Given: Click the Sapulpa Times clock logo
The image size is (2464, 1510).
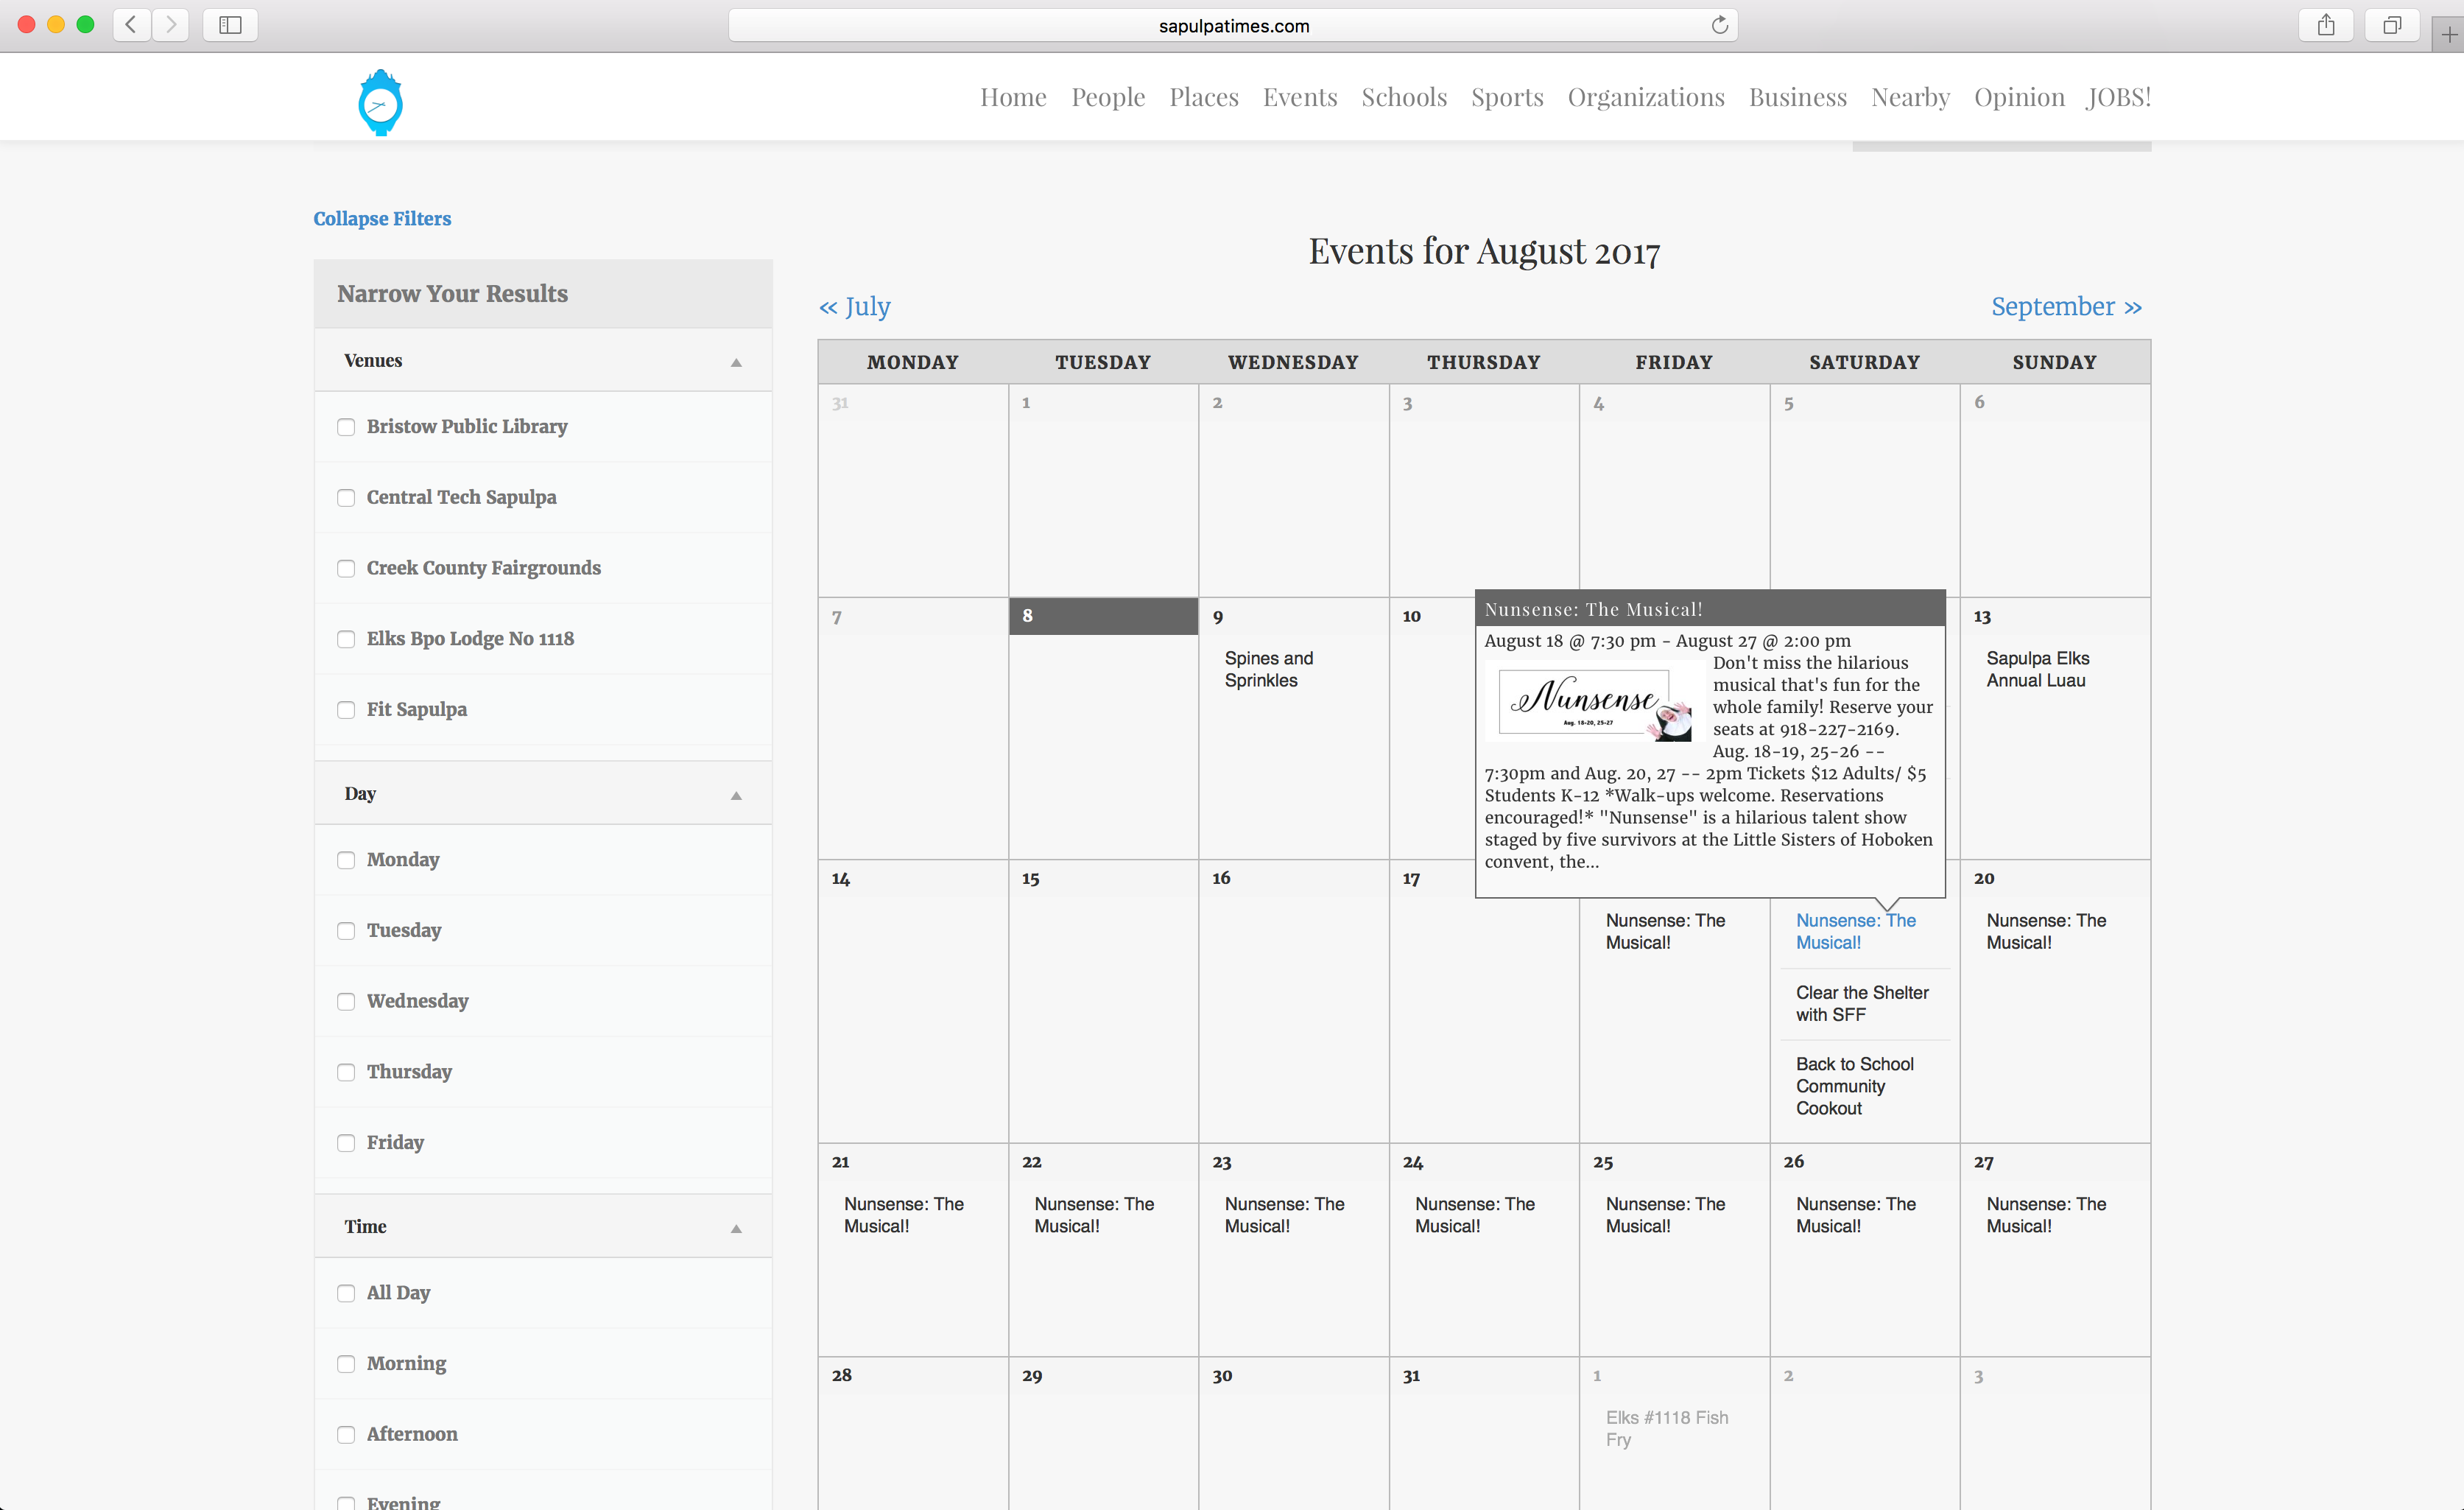Looking at the screenshot, I should click(x=380, y=102).
